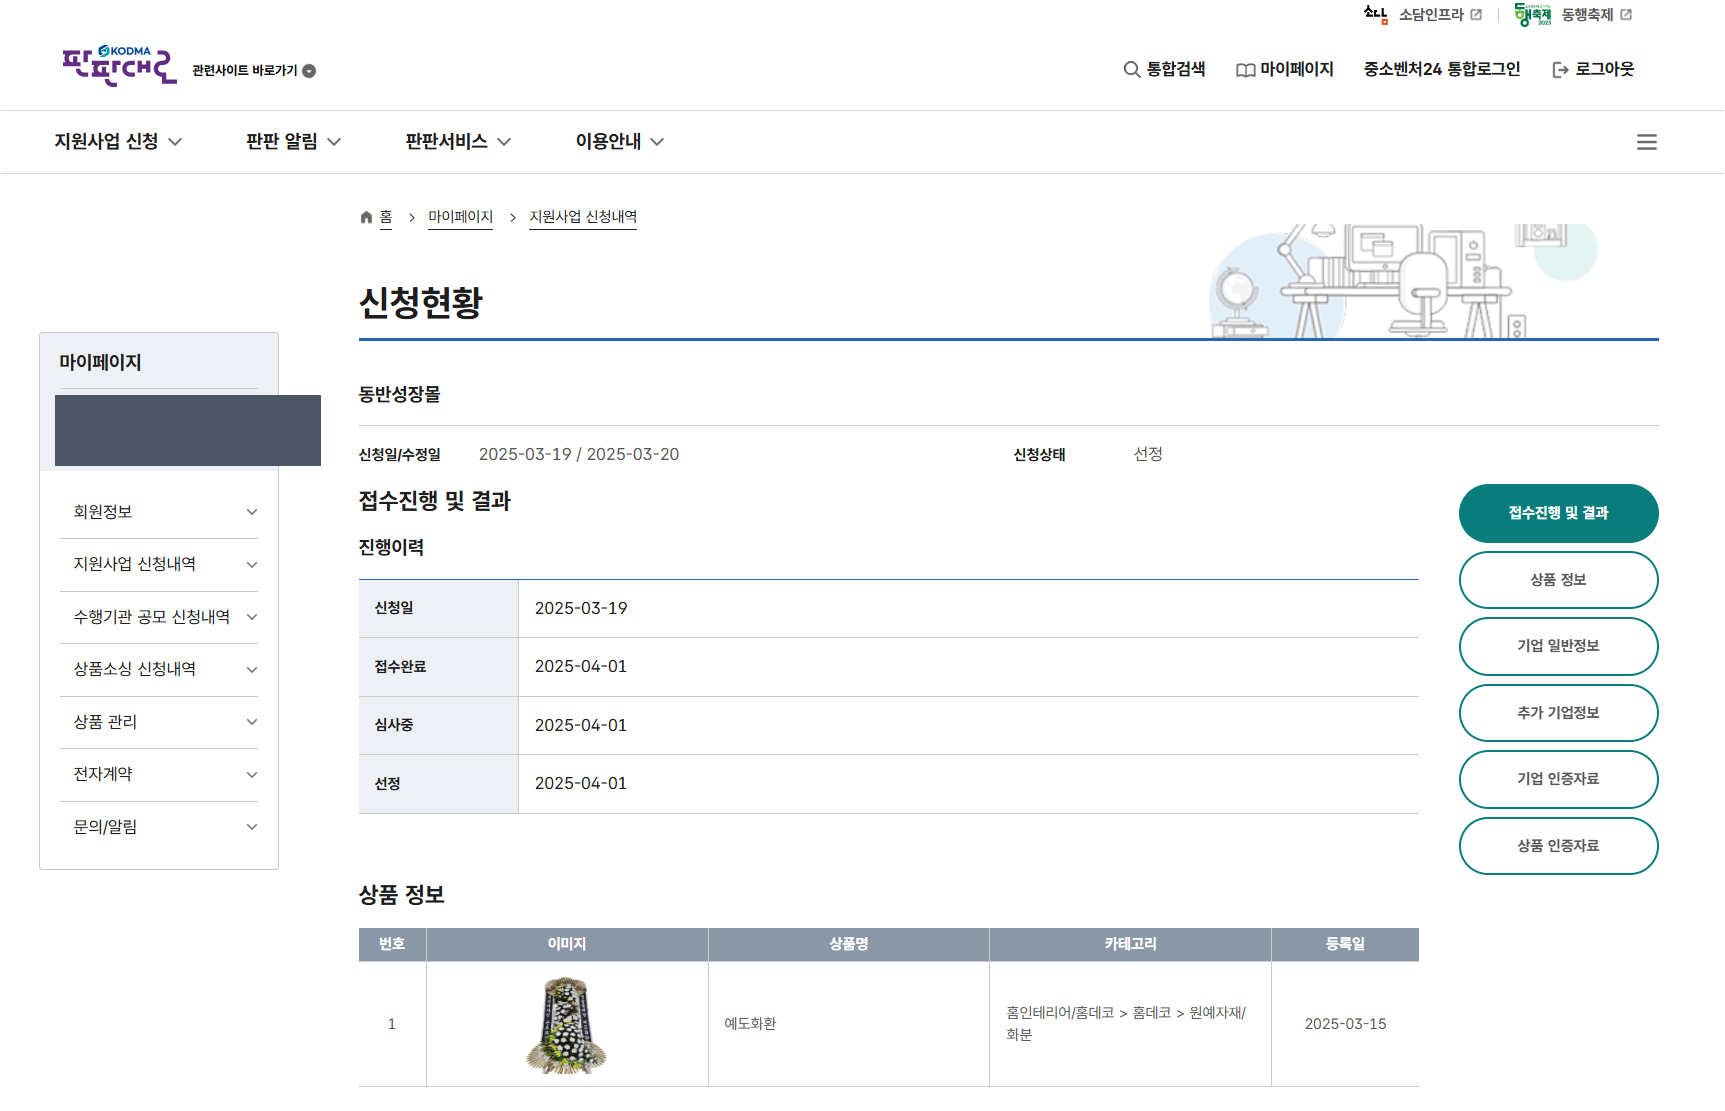This screenshot has height=1111, width=1725.
Task: Click the product name 예도화환
Action: pos(750,1024)
